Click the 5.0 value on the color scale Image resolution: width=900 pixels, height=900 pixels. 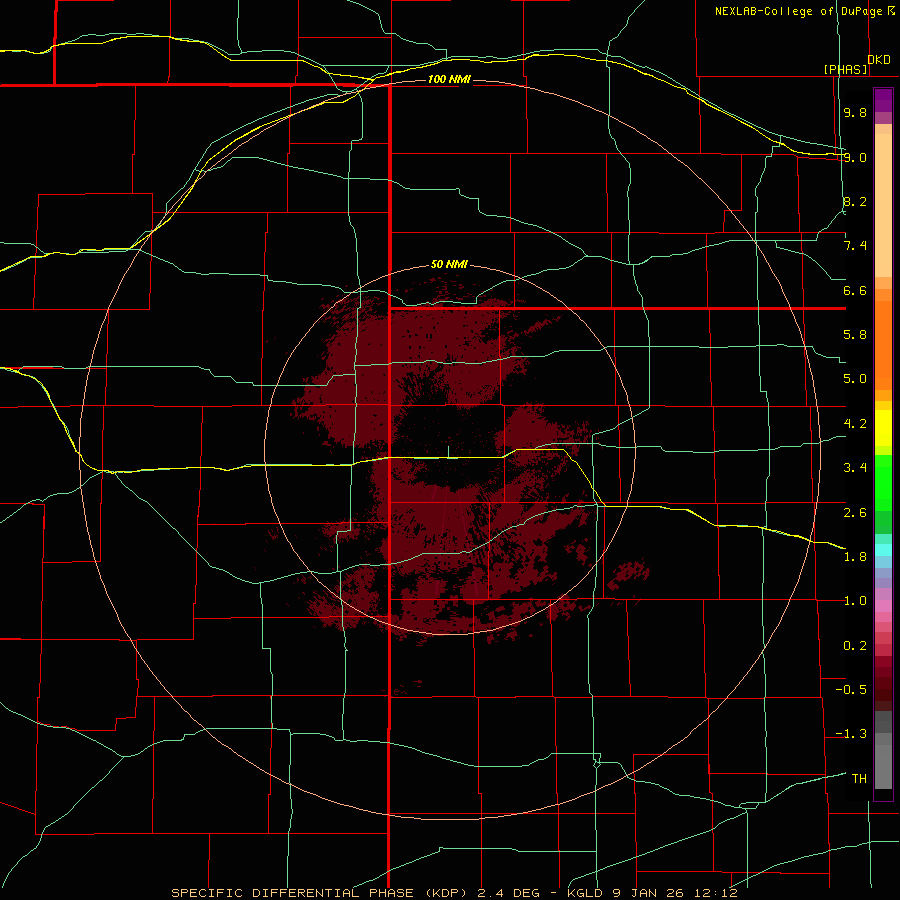[855, 379]
